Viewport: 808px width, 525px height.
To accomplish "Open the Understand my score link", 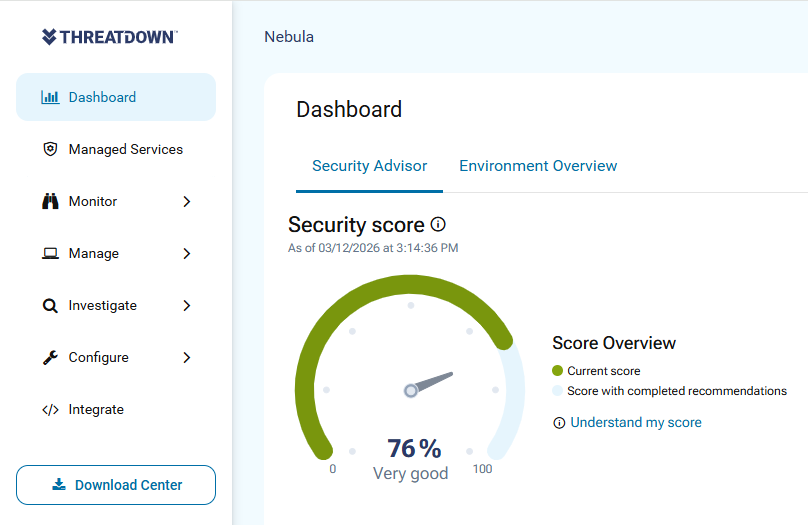I will click(636, 422).
